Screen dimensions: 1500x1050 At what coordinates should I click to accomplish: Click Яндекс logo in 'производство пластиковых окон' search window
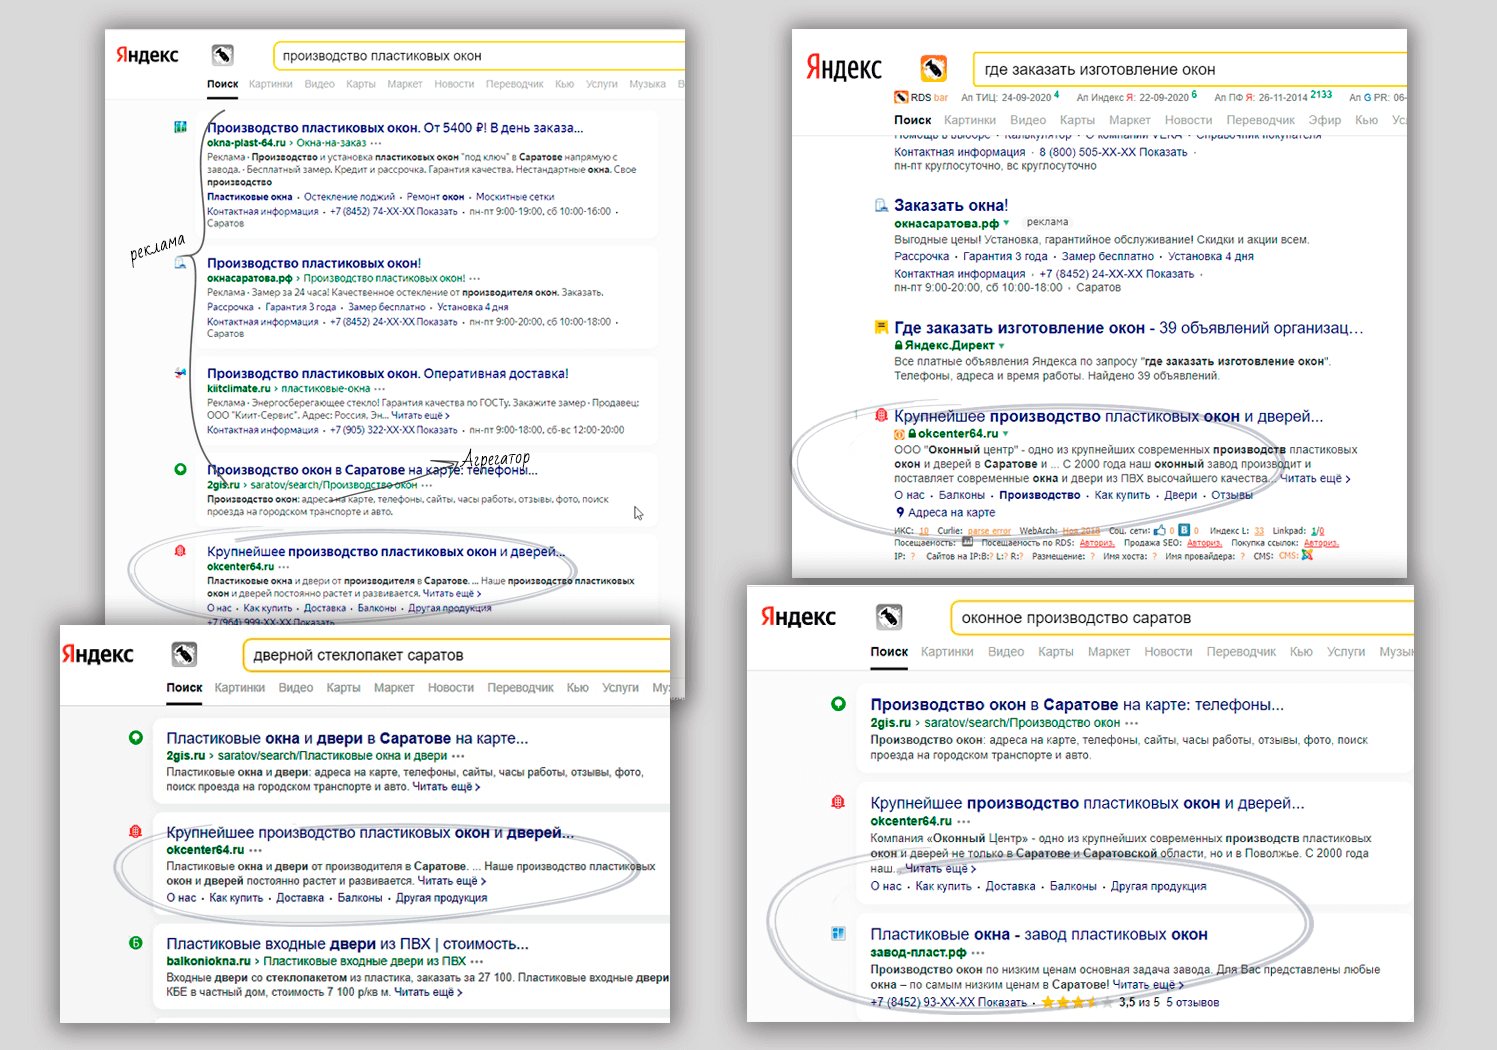[x=147, y=55]
